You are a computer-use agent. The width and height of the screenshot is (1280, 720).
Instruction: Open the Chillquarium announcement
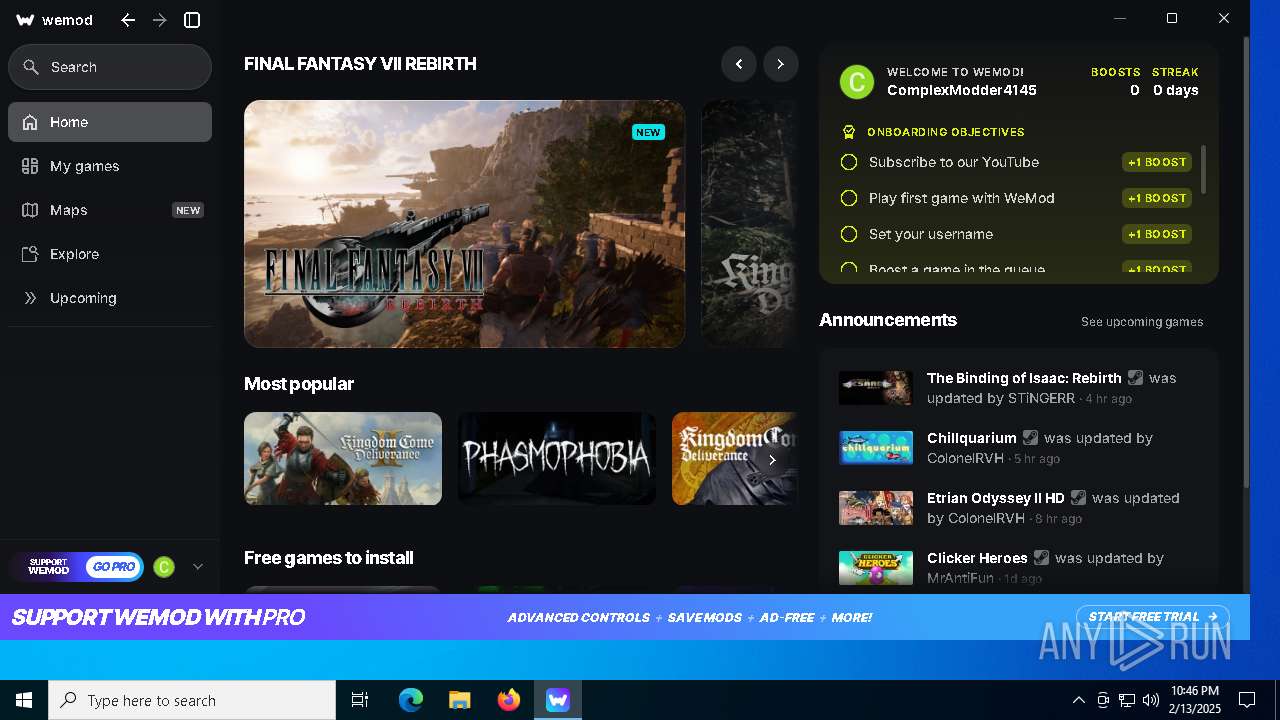1019,448
